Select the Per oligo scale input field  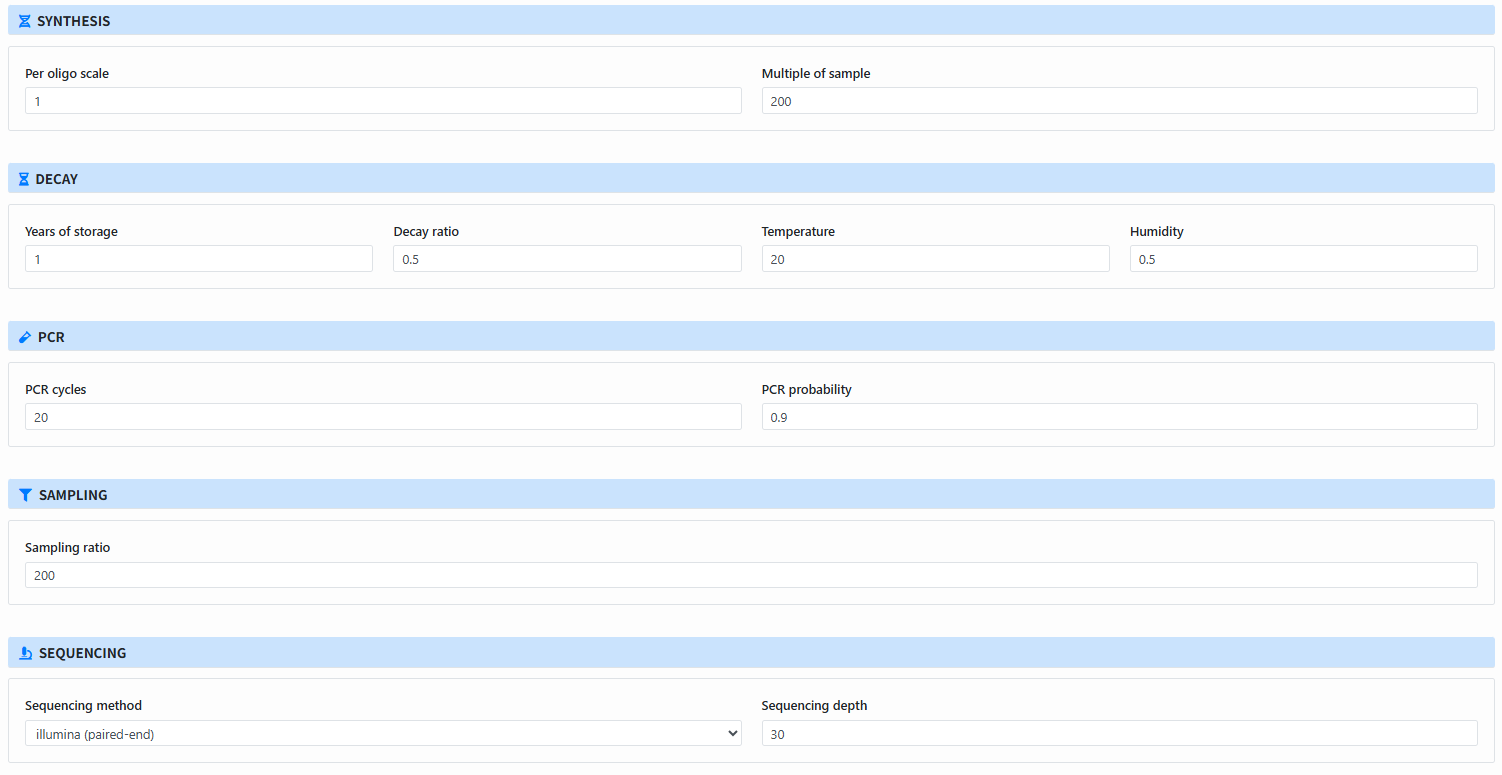(x=383, y=100)
